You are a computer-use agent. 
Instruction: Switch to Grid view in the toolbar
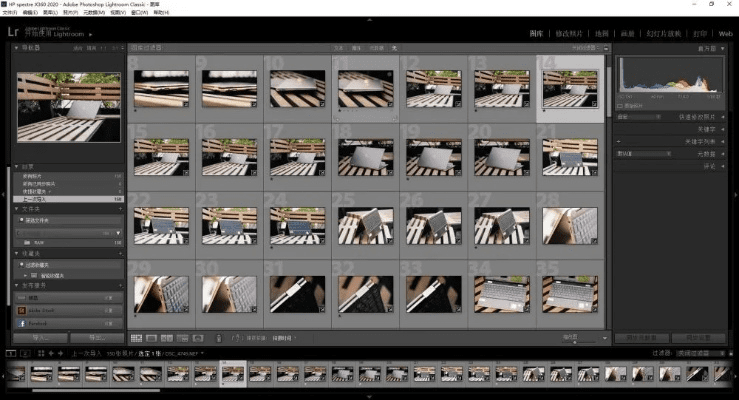click(137, 338)
